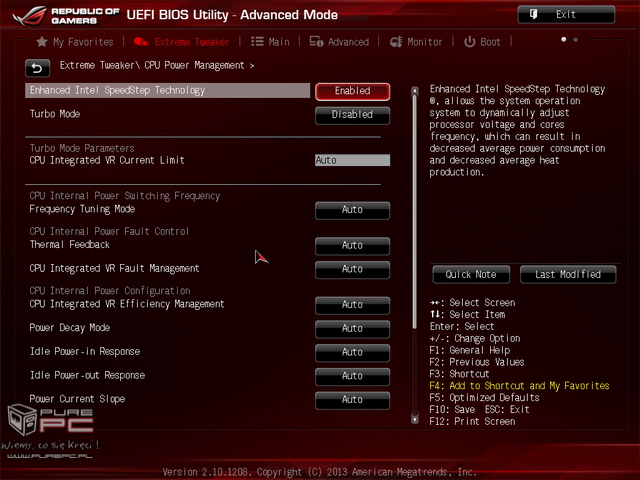Click CPU Integrated VR Current Limit field

tap(353, 160)
